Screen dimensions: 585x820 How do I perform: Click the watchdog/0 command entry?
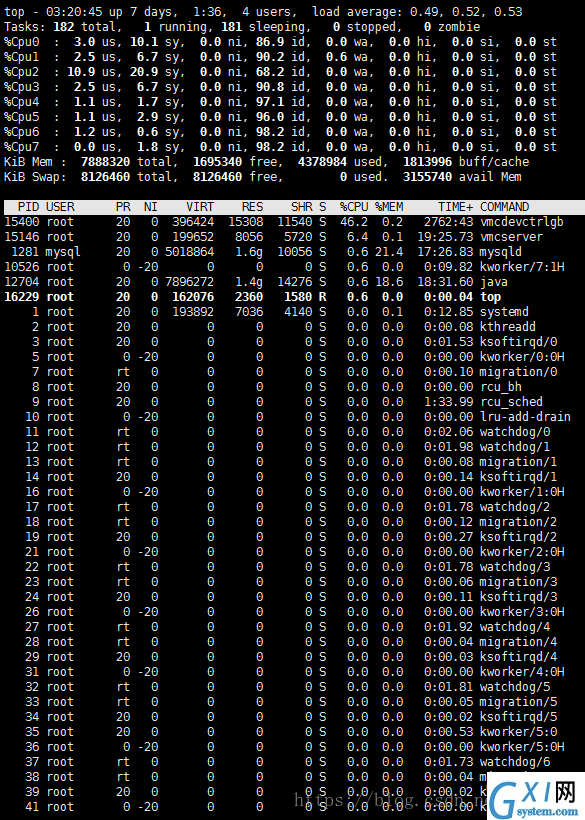coord(514,432)
